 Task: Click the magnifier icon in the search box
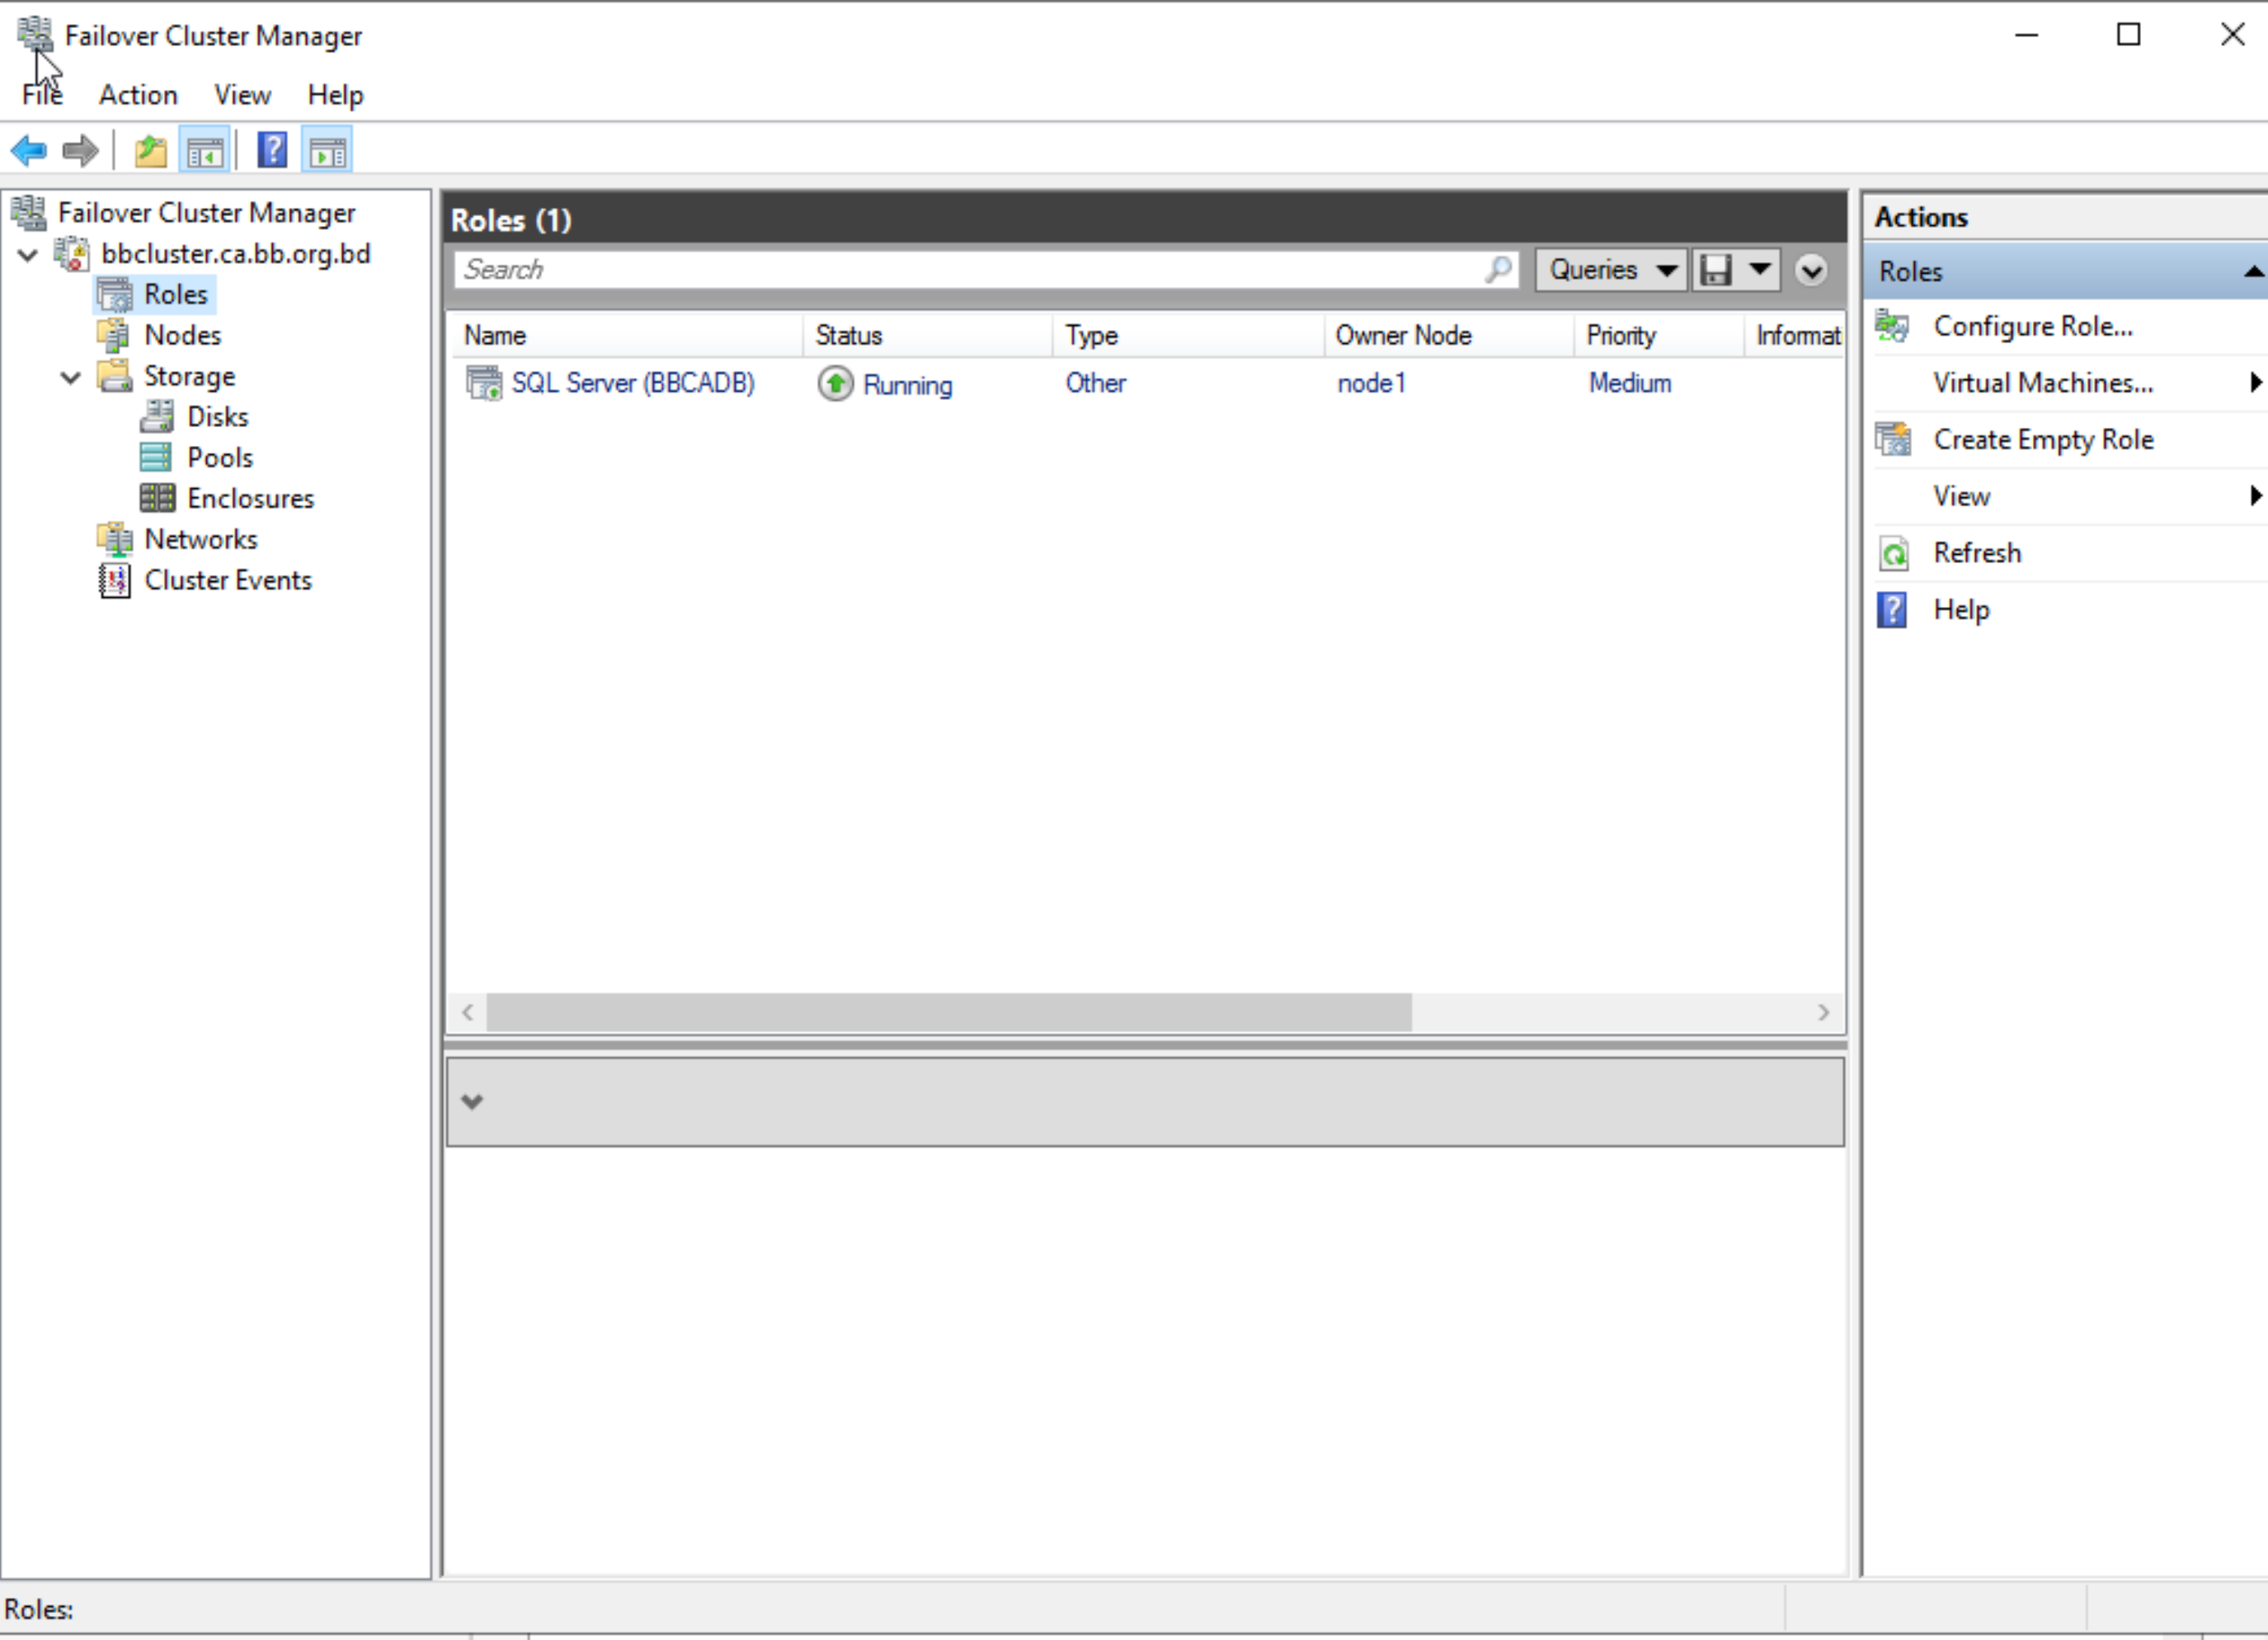pos(1498,269)
